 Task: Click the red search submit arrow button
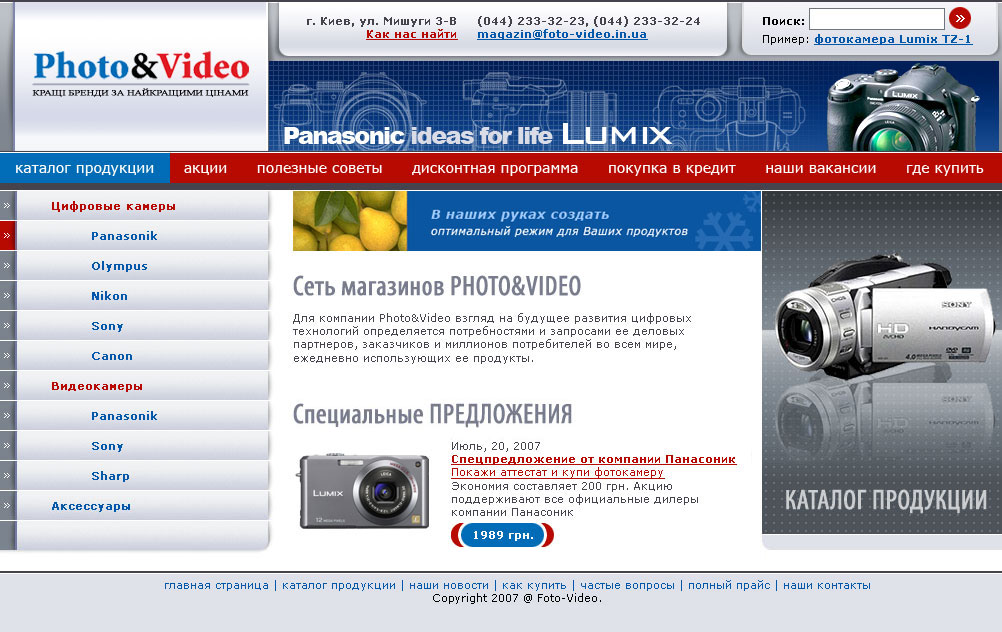pos(959,18)
